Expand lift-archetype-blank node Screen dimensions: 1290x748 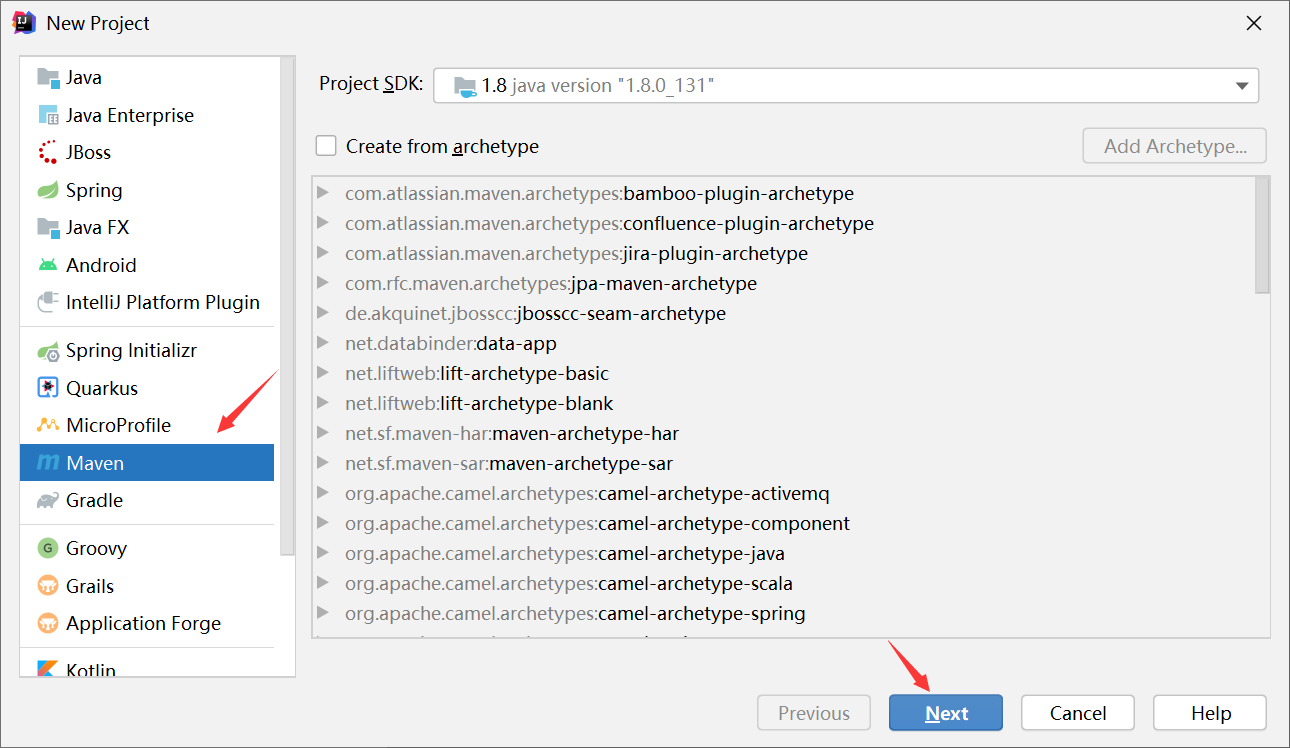pos(323,403)
